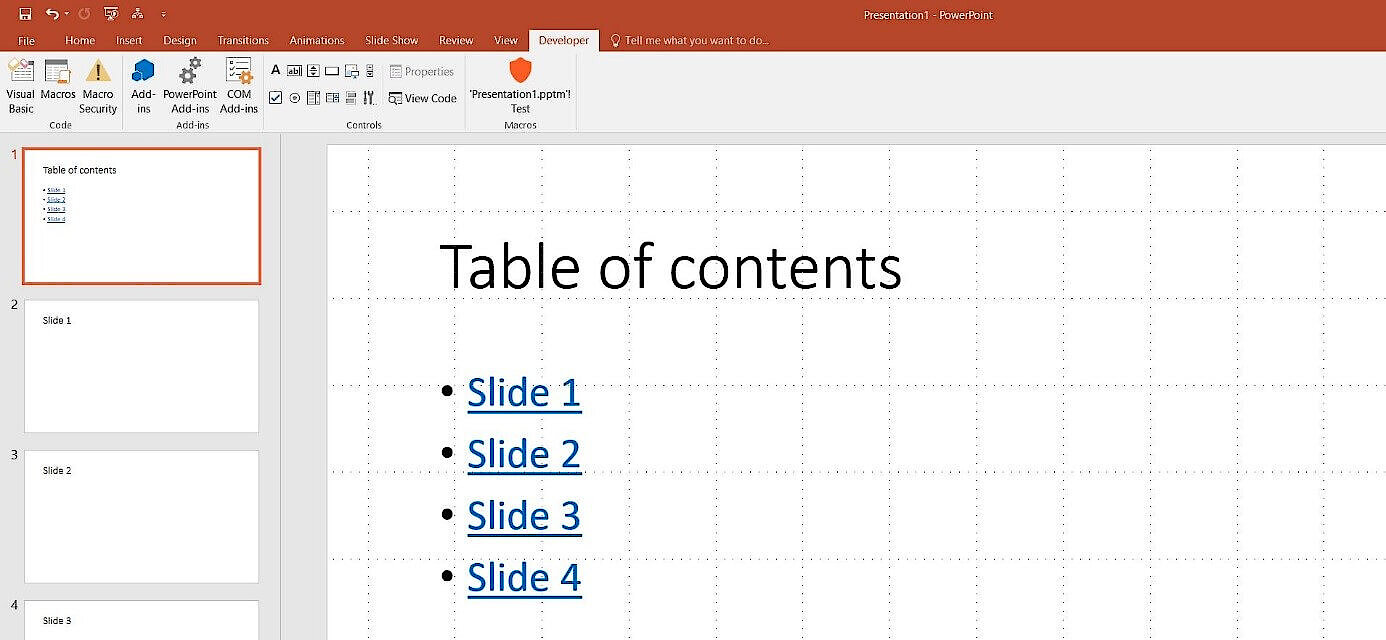The width and height of the screenshot is (1386, 640).
Task: Click the Macros icon in the Code group
Action: tap(58, 86)
